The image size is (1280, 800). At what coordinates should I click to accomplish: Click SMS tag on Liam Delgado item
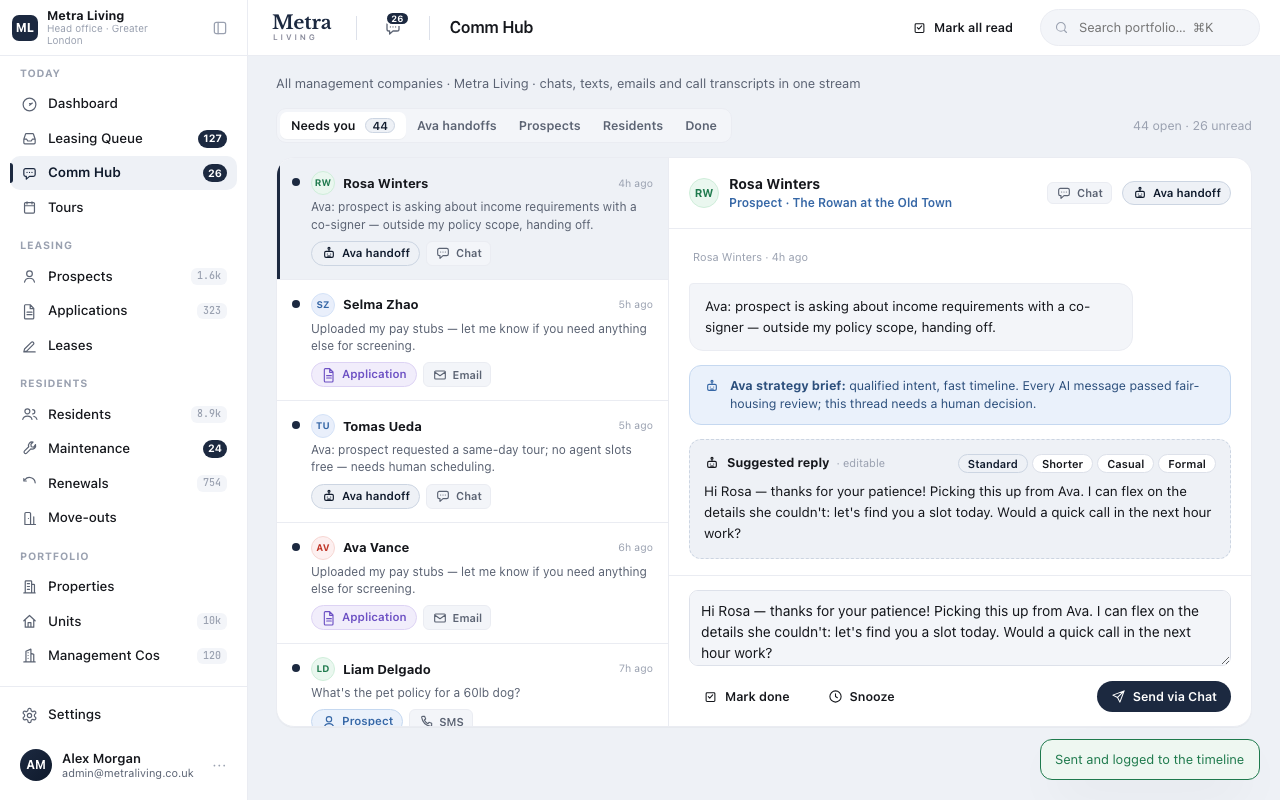point(441,720)
